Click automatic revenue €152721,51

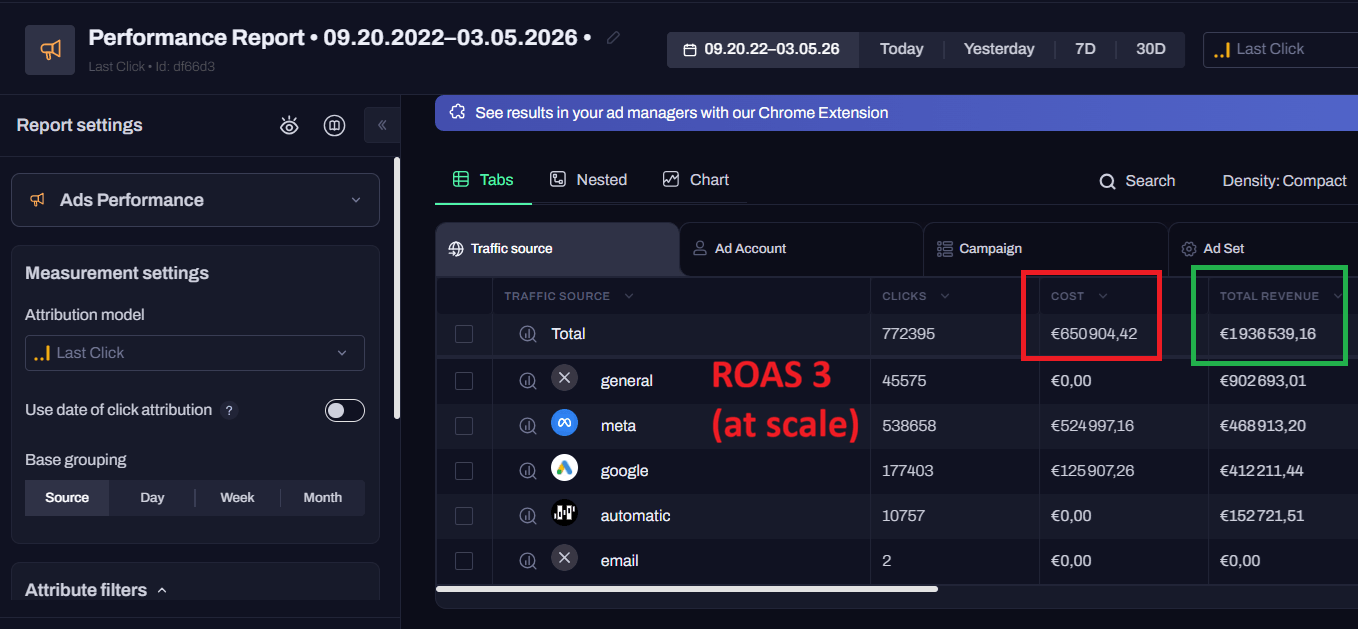[x=1261, y=516]
